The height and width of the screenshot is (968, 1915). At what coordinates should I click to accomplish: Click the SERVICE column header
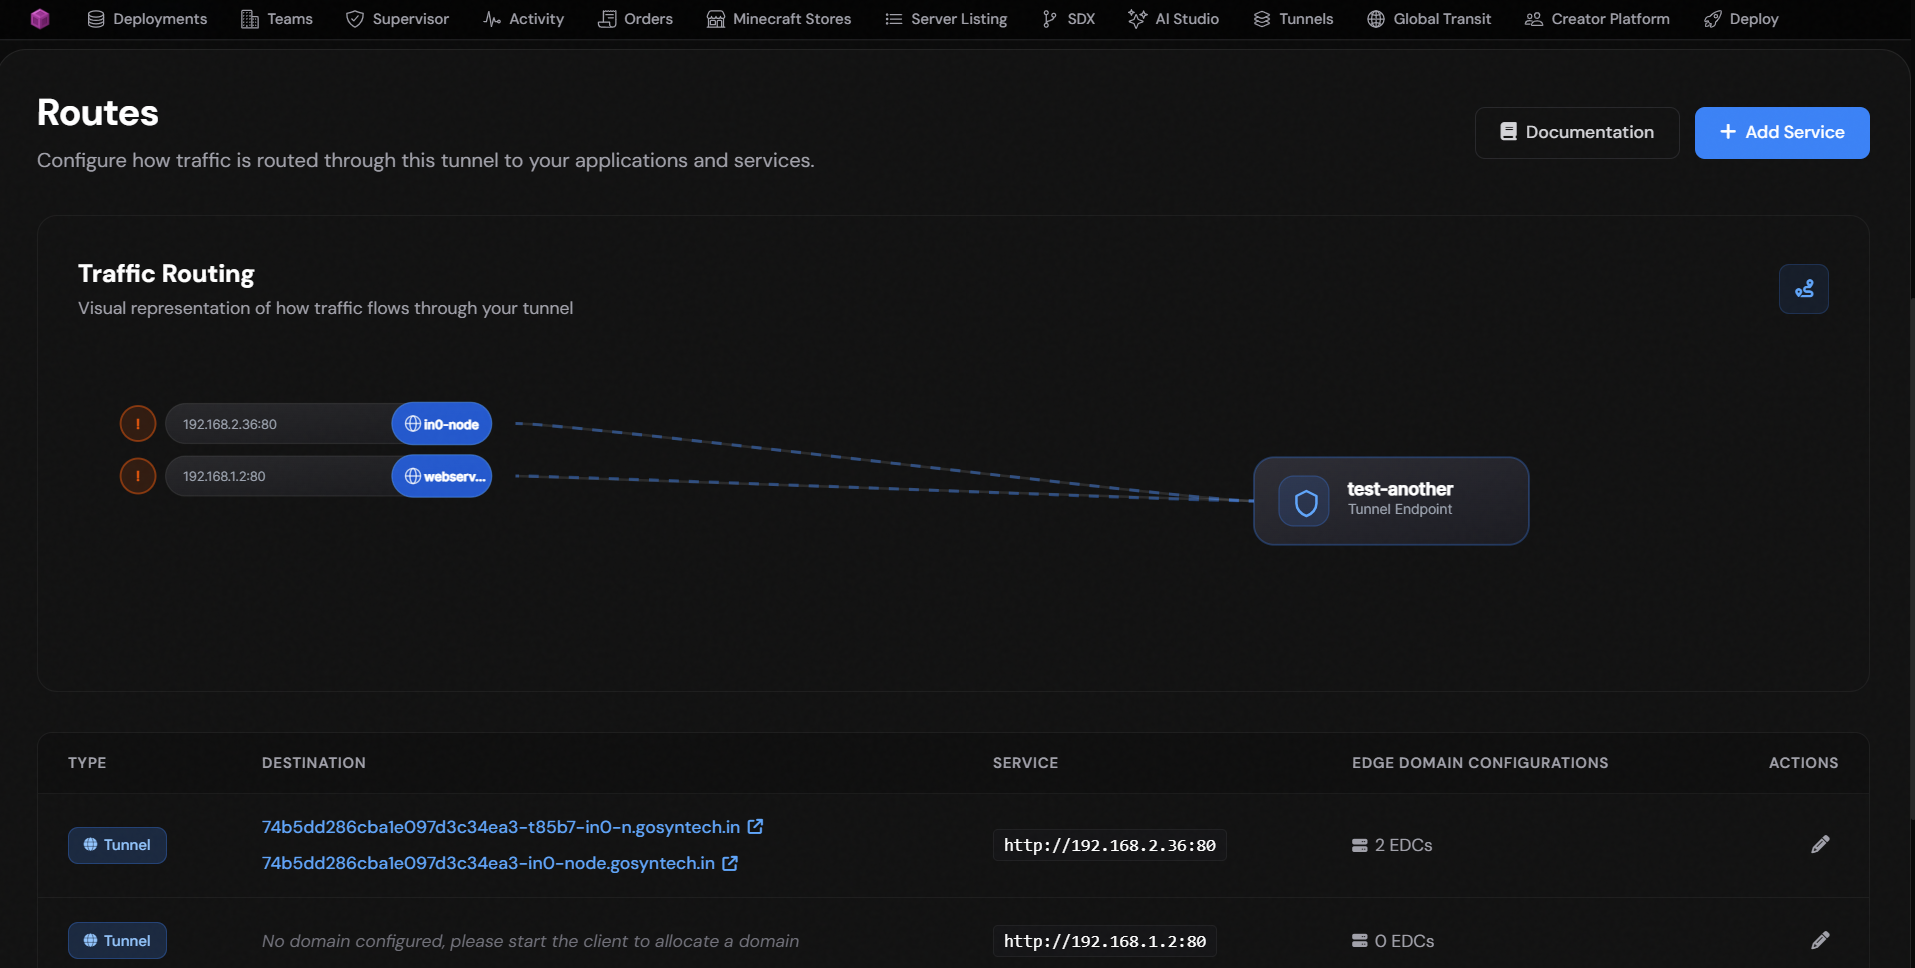1025,763
